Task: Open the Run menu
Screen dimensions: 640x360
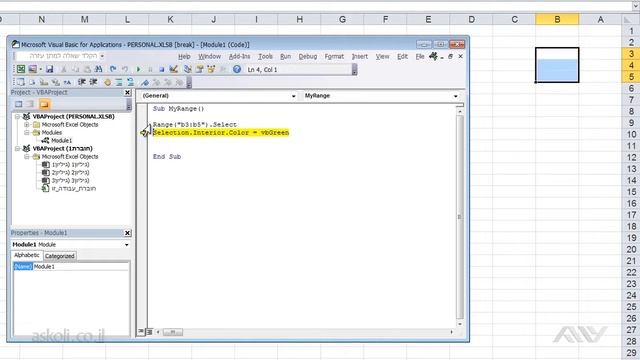Action: pyautogui.click(x=285, y=56)
